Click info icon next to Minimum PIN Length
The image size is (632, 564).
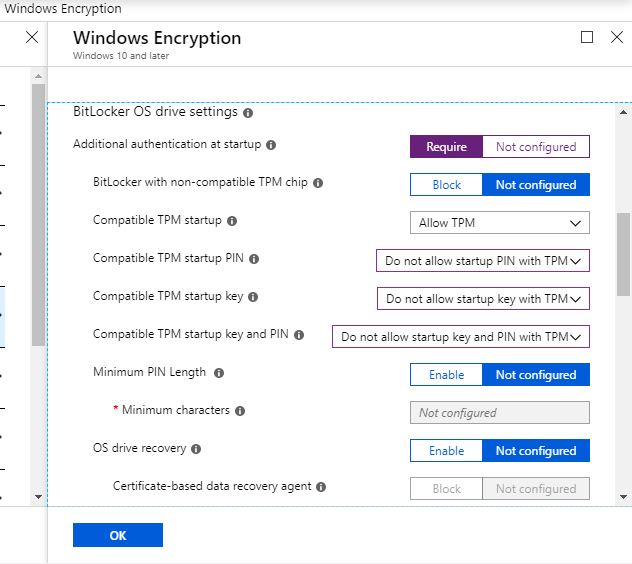tap(219, 373)
